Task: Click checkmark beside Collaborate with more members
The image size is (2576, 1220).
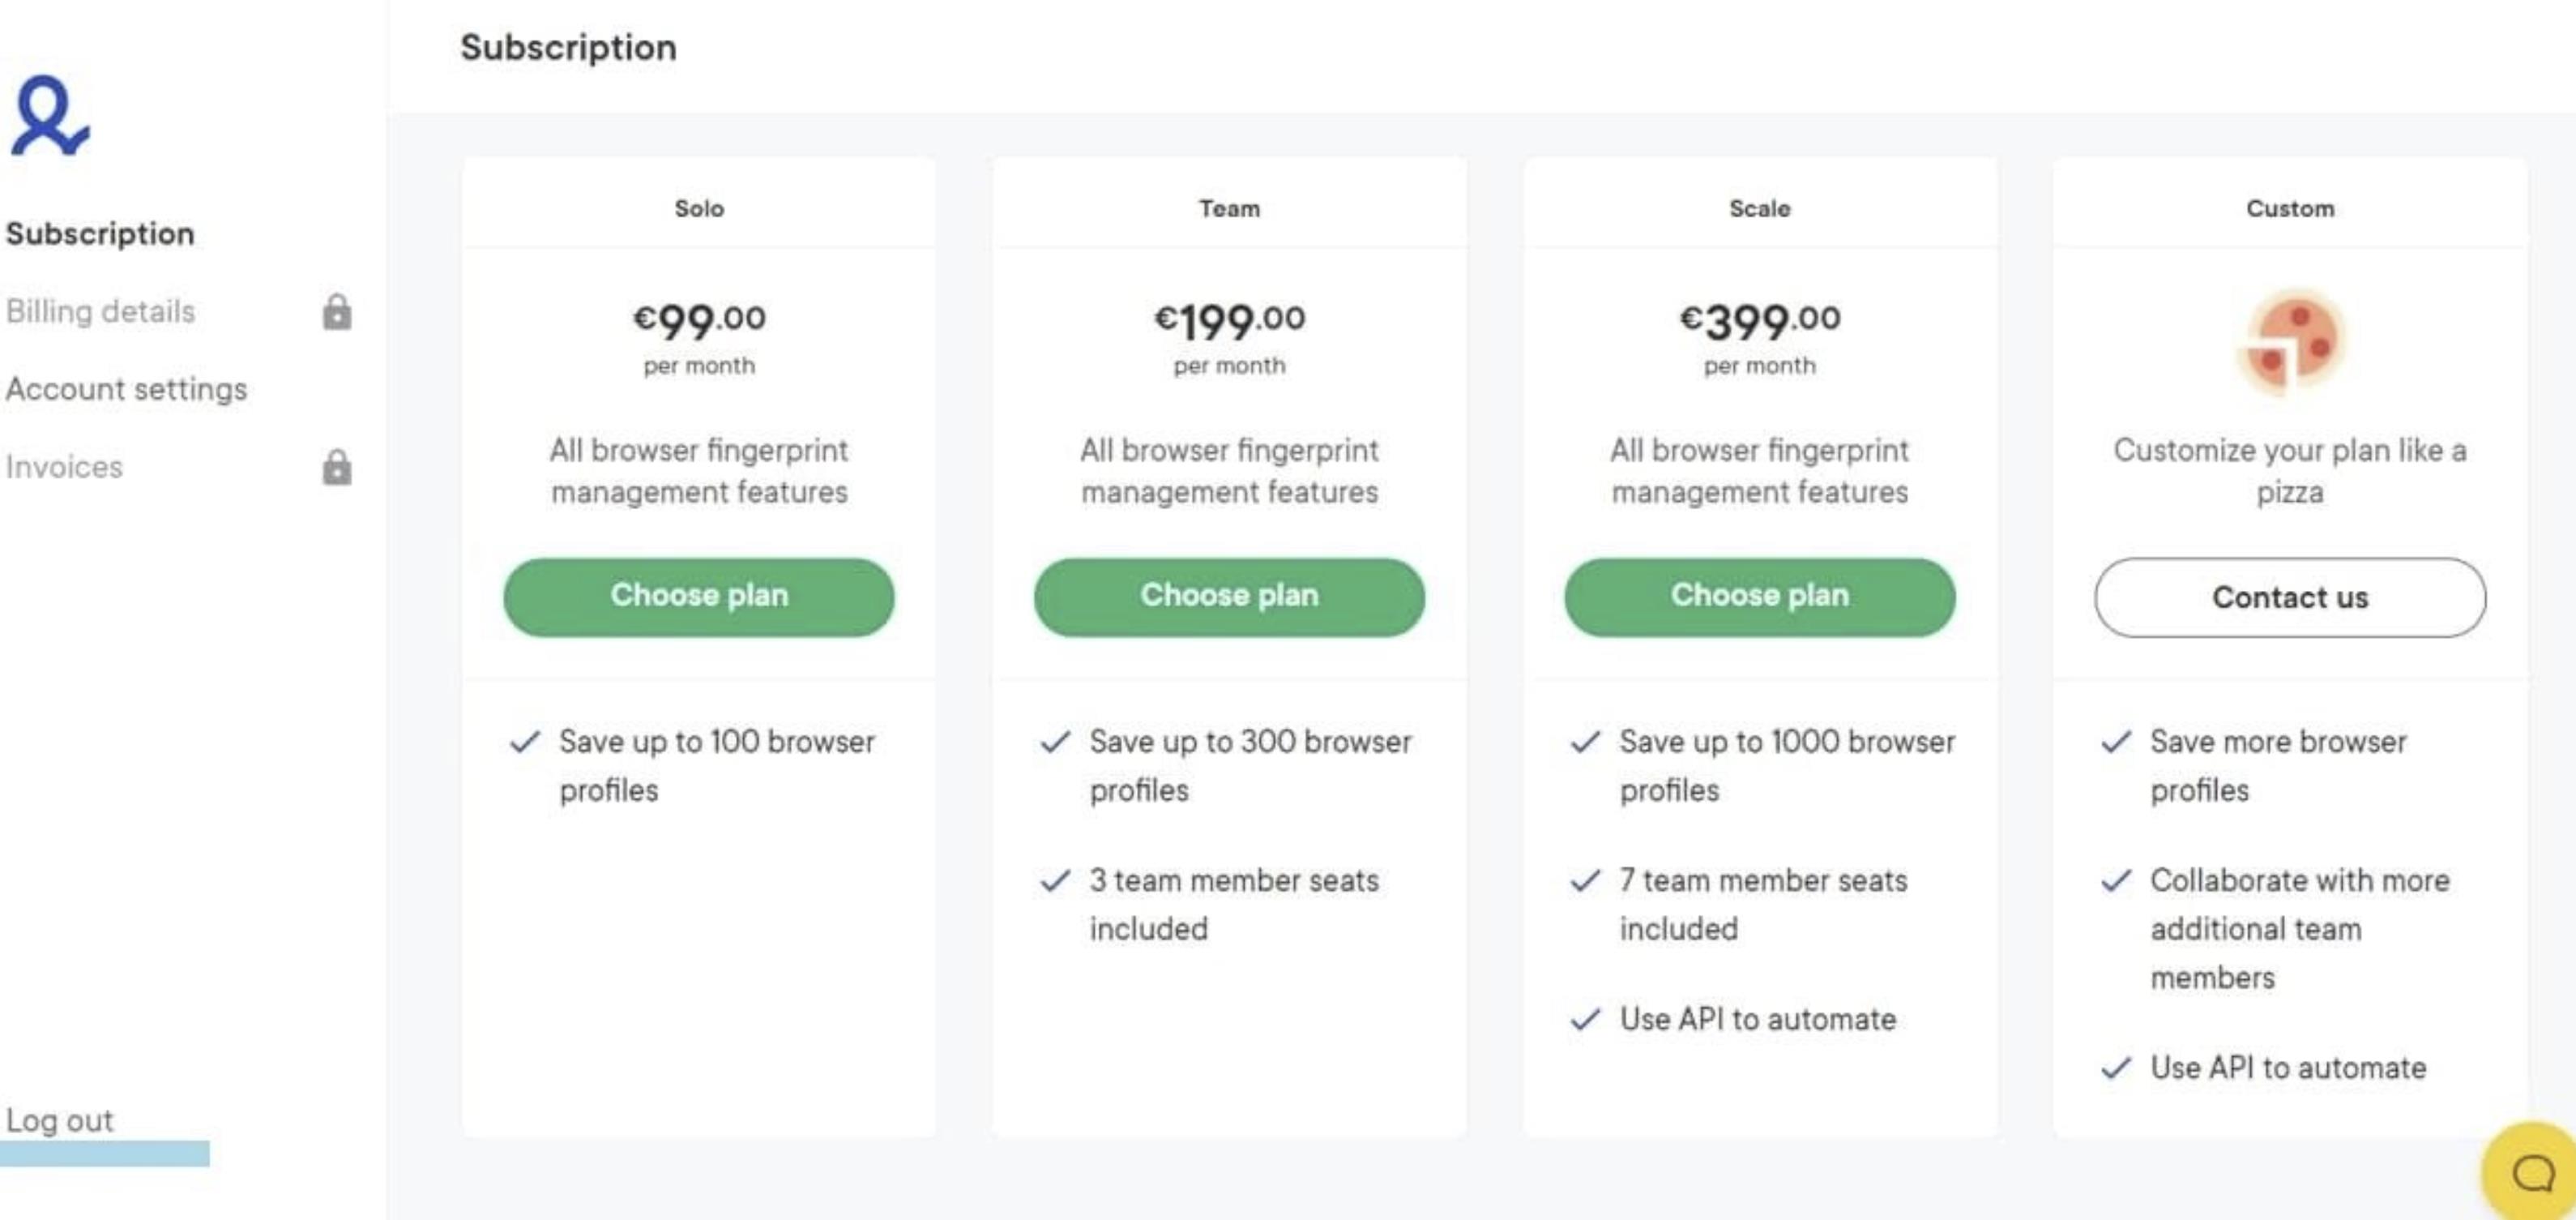Action: (2116, 881)
